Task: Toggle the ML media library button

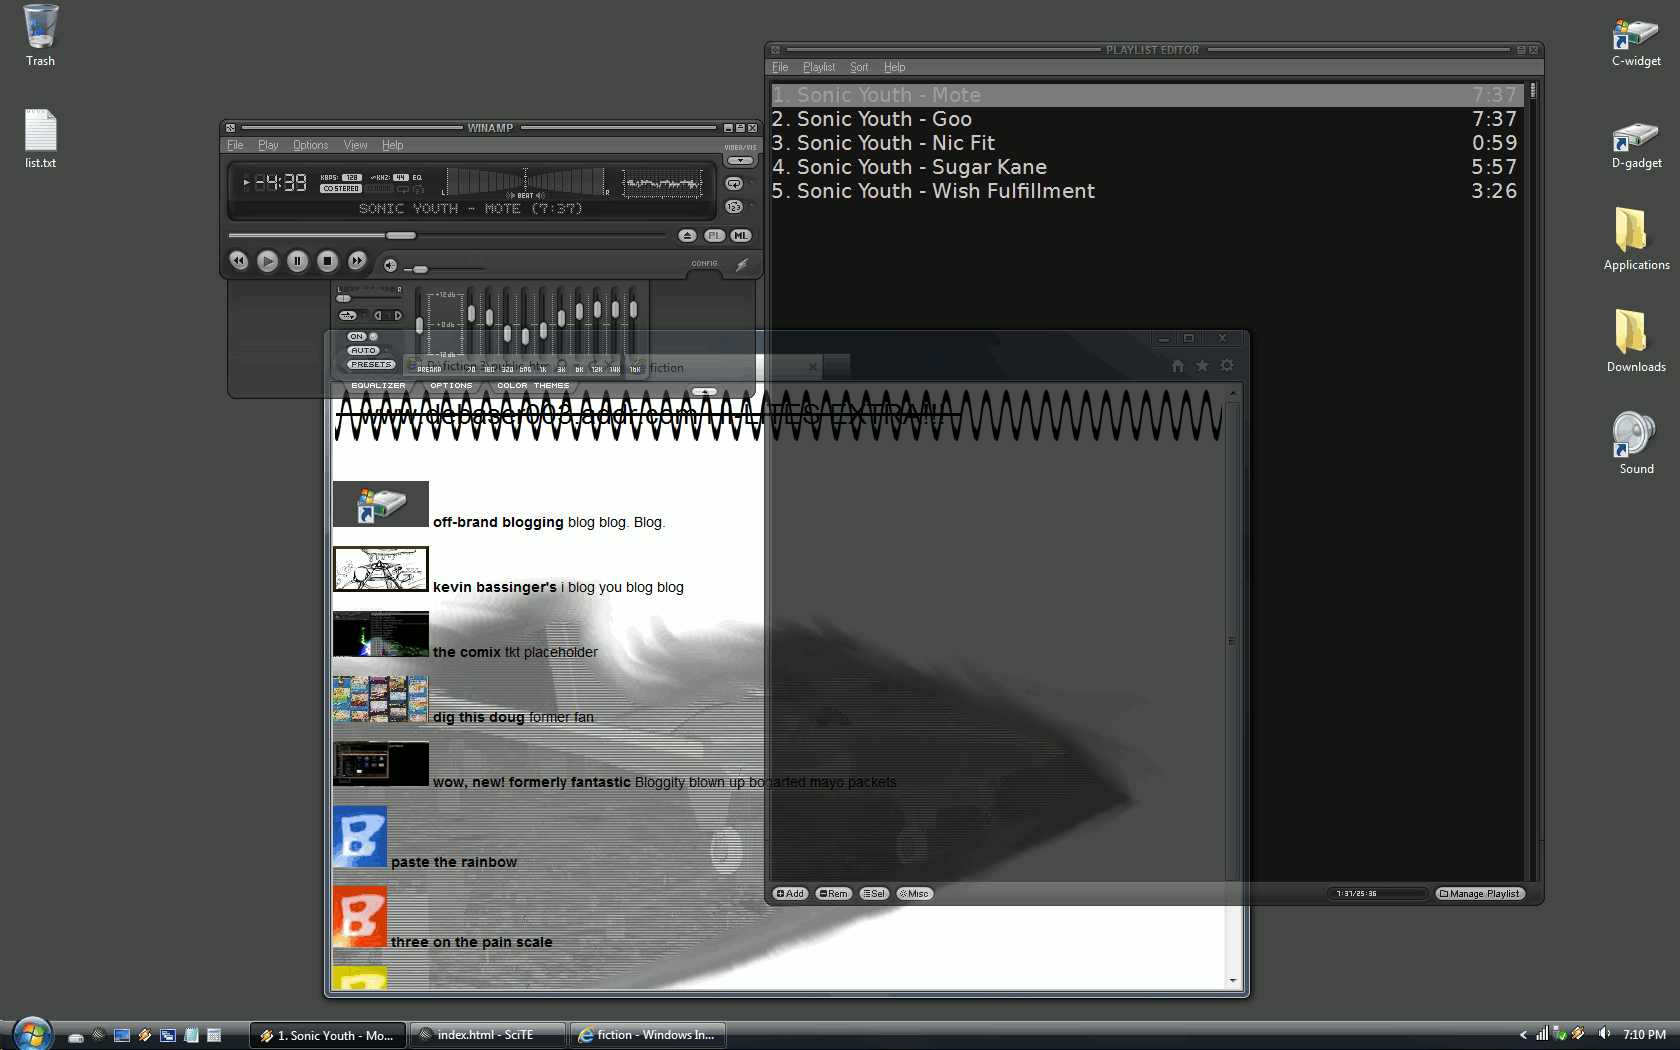Action: coord(740,236)
